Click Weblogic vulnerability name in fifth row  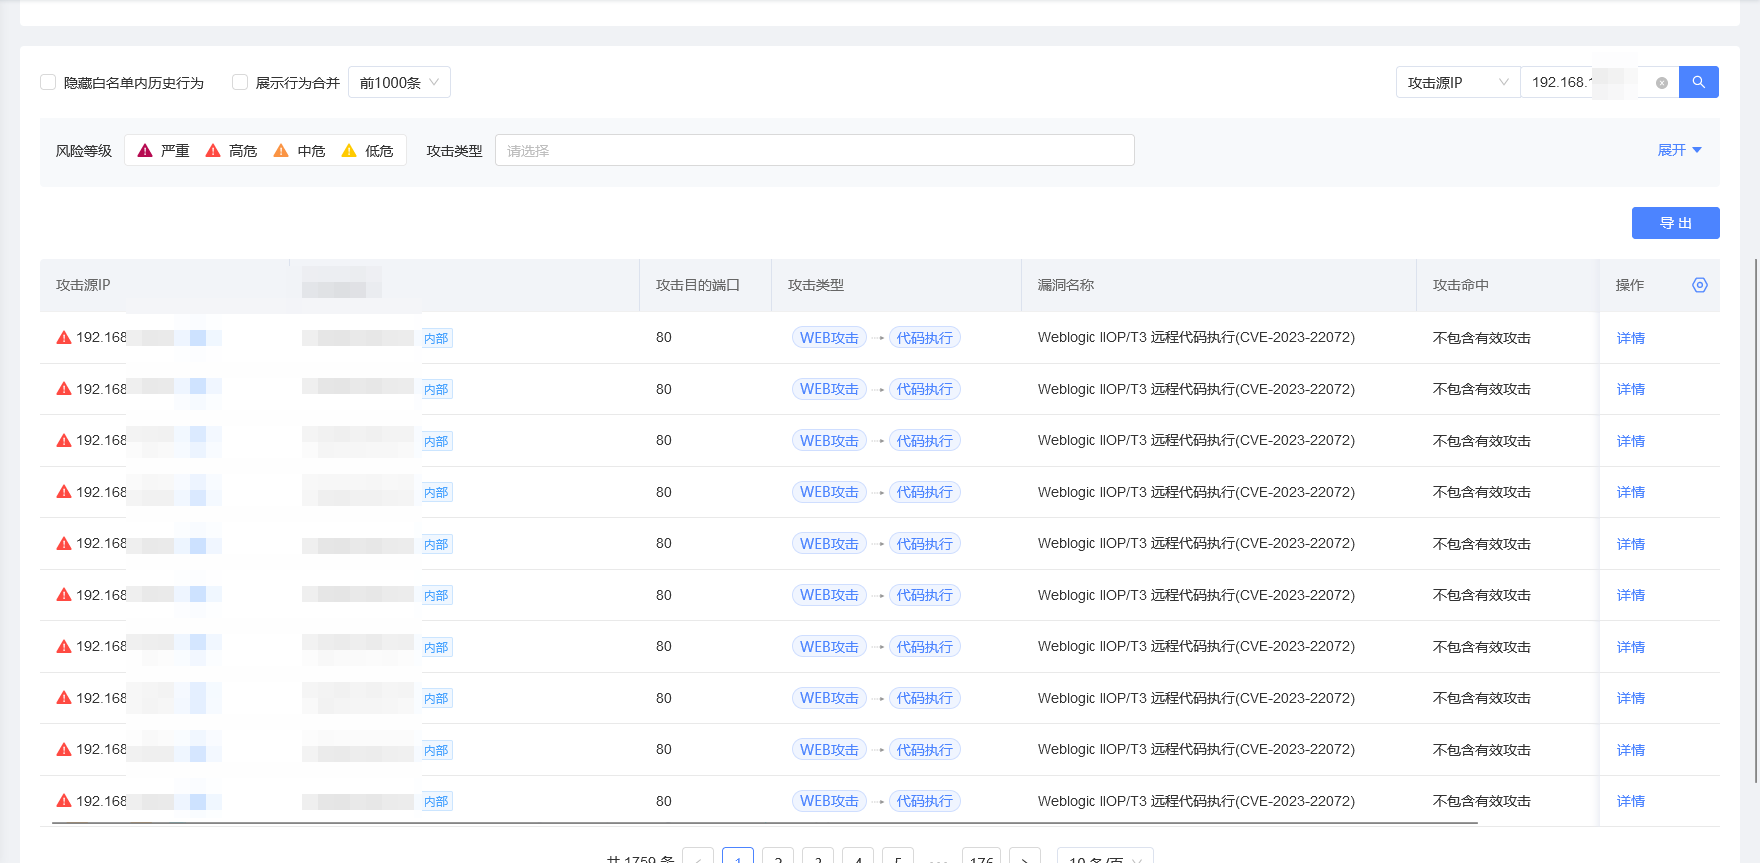[1196, 544]
